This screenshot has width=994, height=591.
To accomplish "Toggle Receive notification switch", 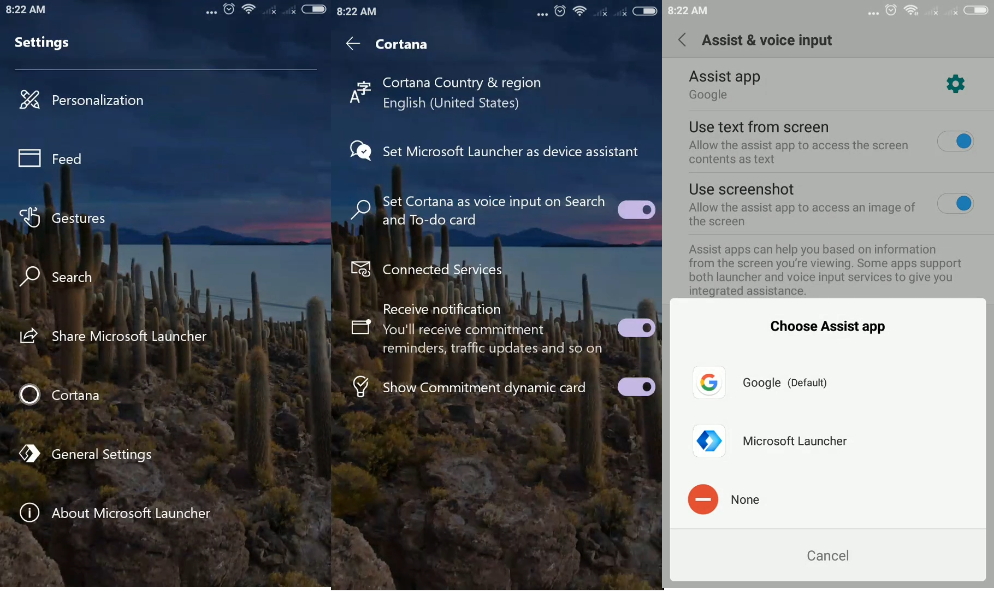I will coord(636,328).
